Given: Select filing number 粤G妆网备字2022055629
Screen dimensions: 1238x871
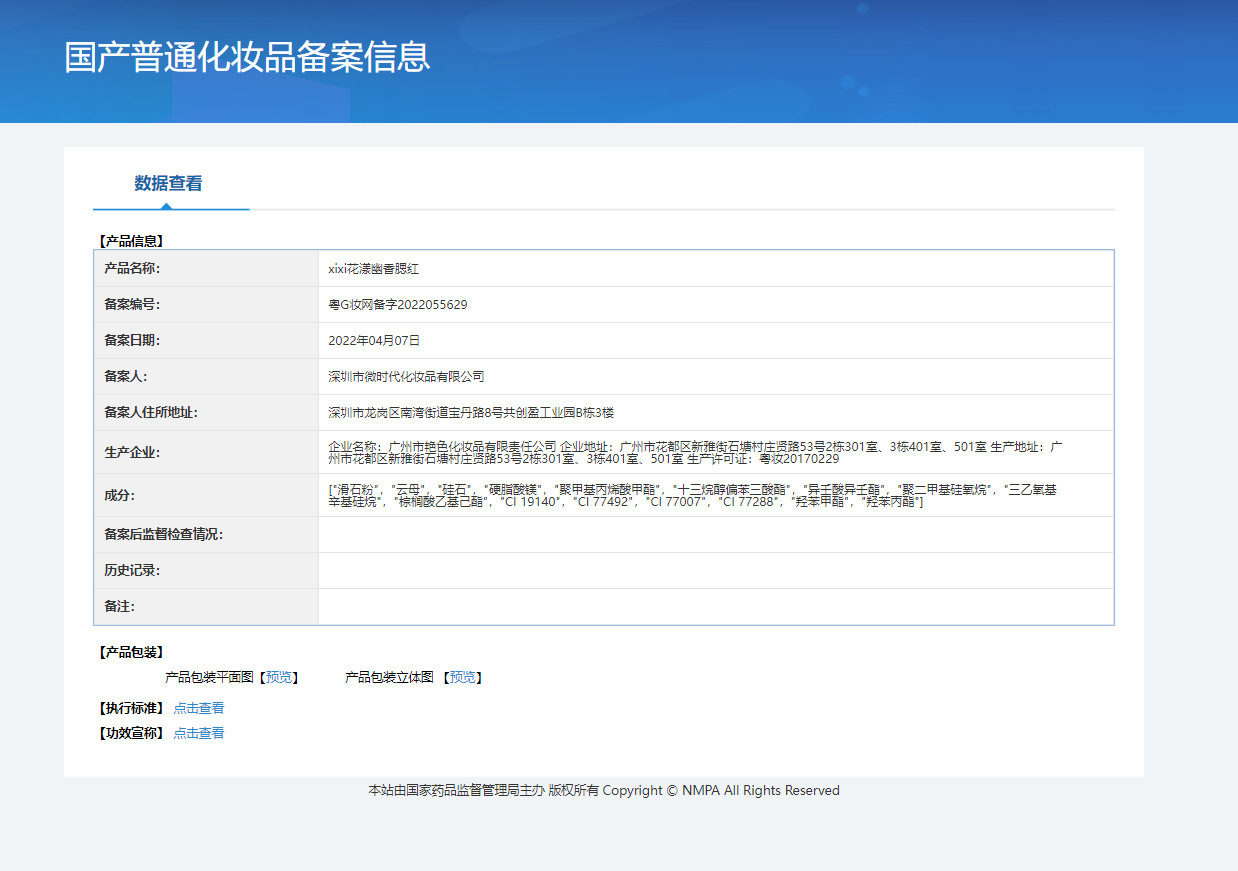Looking at the screenshot, I should 398,305.
